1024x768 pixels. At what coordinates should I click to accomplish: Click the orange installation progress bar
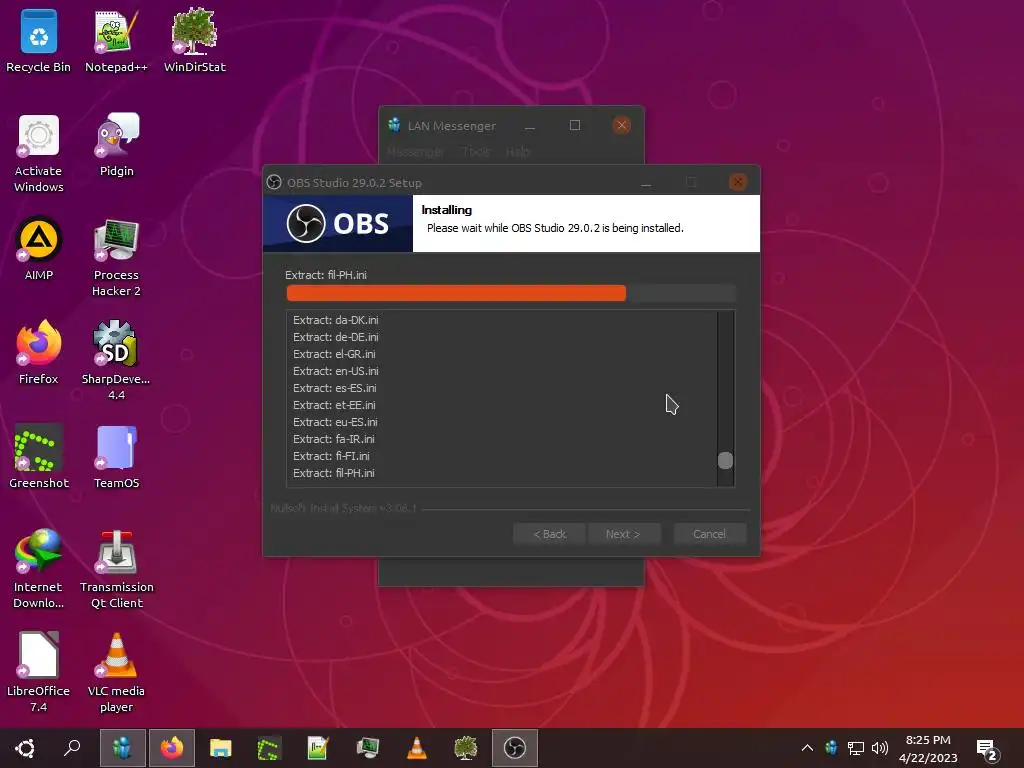click(511, 293)
